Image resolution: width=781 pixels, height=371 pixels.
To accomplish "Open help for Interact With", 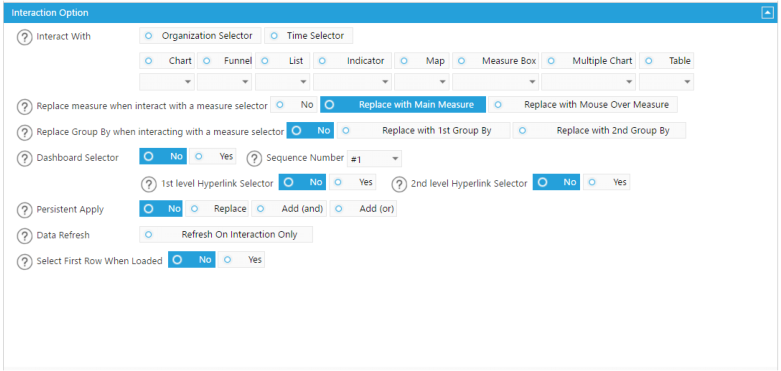I will point(24,37).
